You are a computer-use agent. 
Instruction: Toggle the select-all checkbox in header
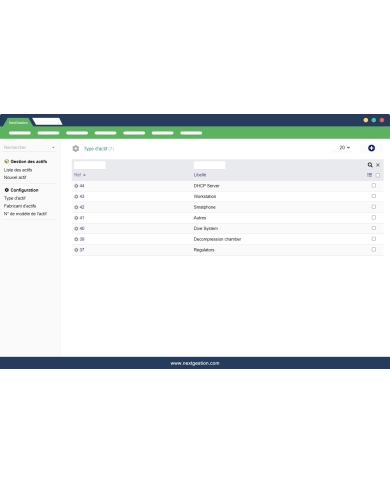pos(378,175)
